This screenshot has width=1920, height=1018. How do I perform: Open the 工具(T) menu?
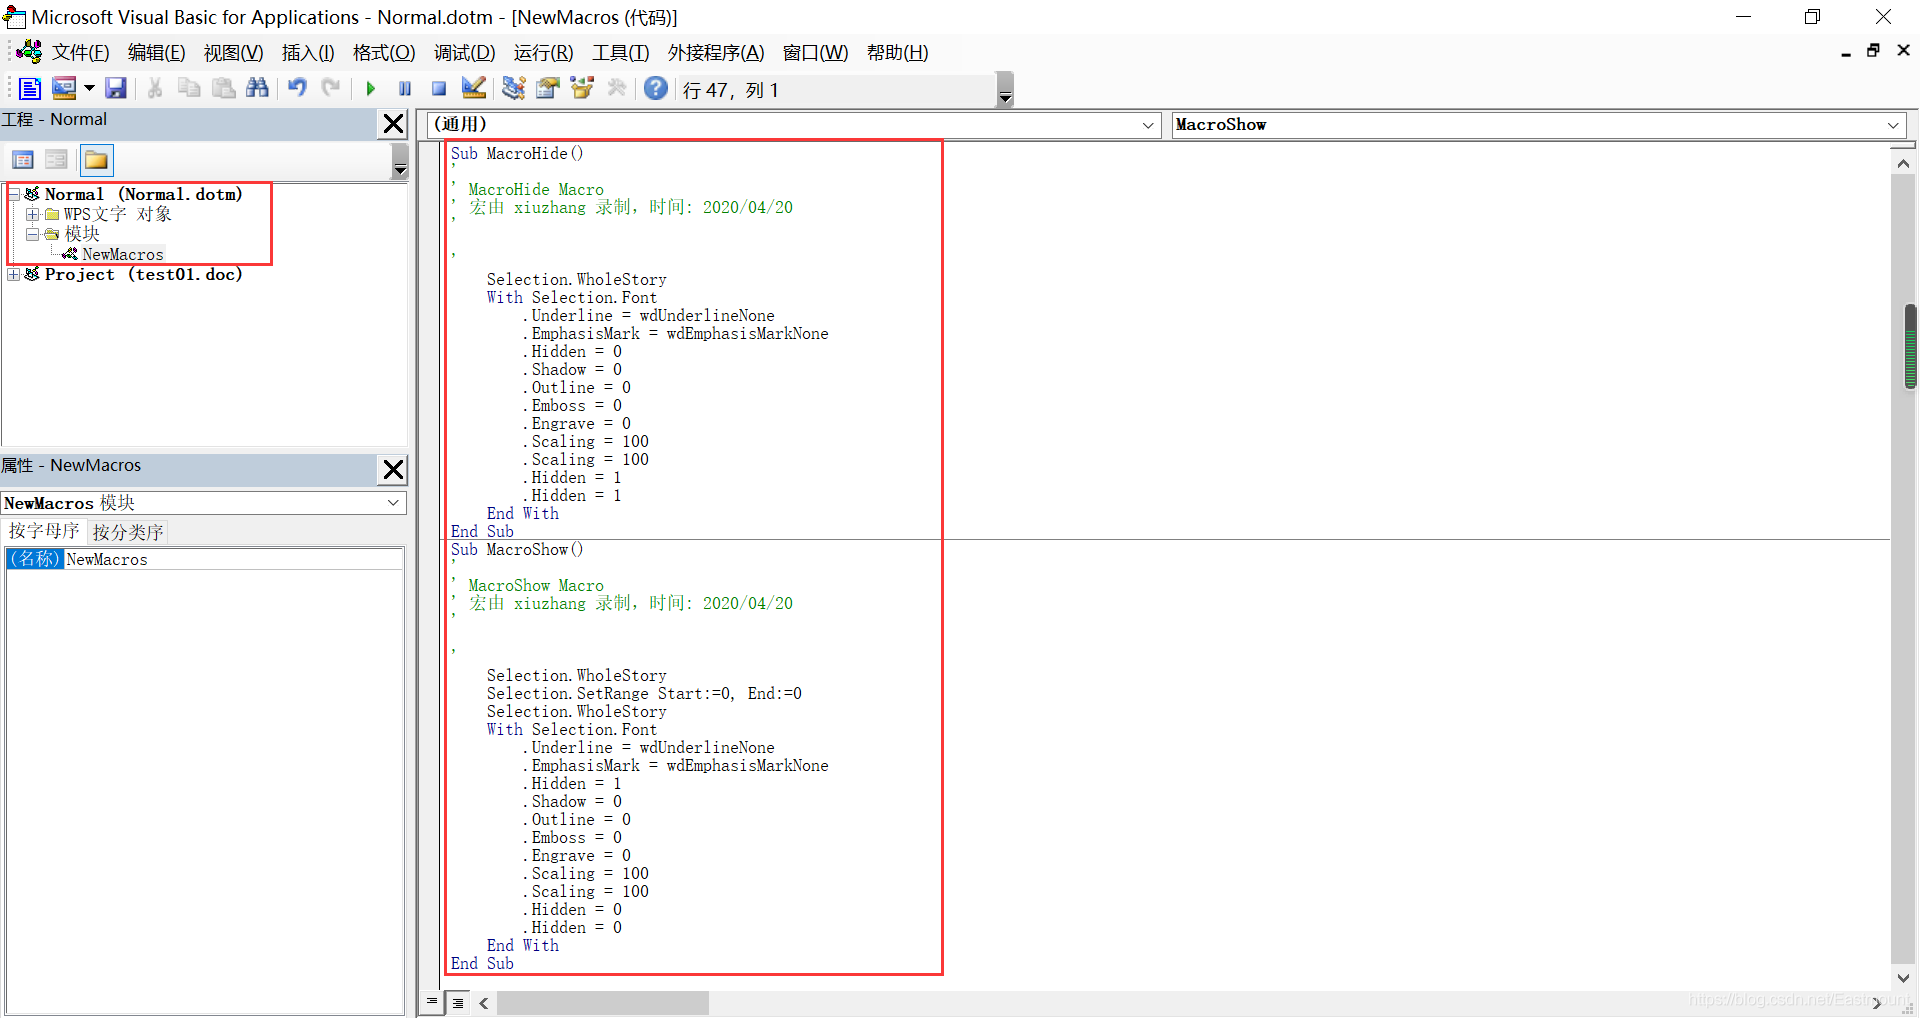620,53
